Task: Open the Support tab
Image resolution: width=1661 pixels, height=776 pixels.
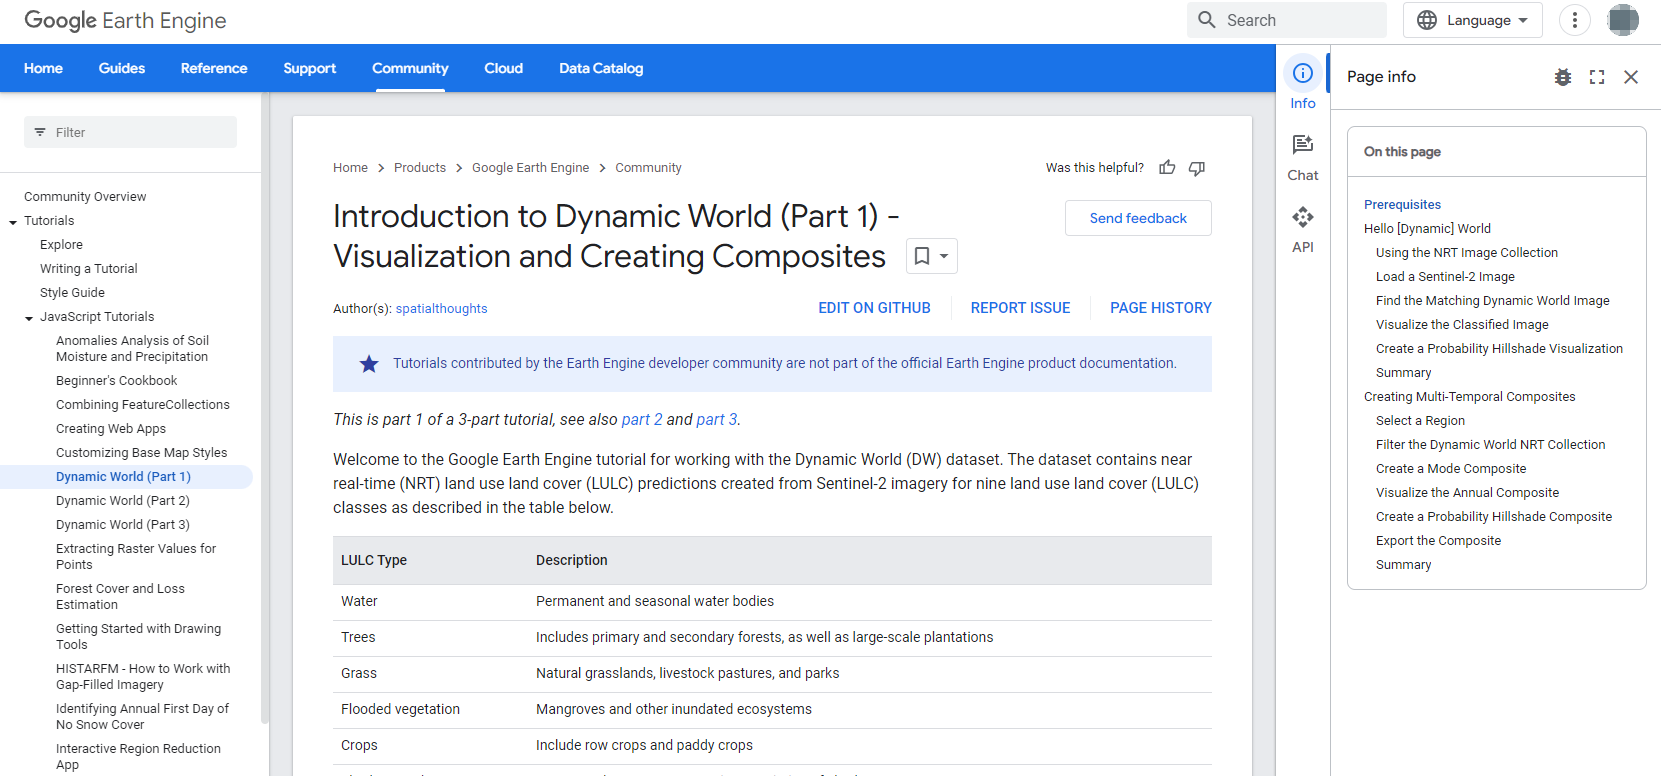Action: tap(310, 68)
